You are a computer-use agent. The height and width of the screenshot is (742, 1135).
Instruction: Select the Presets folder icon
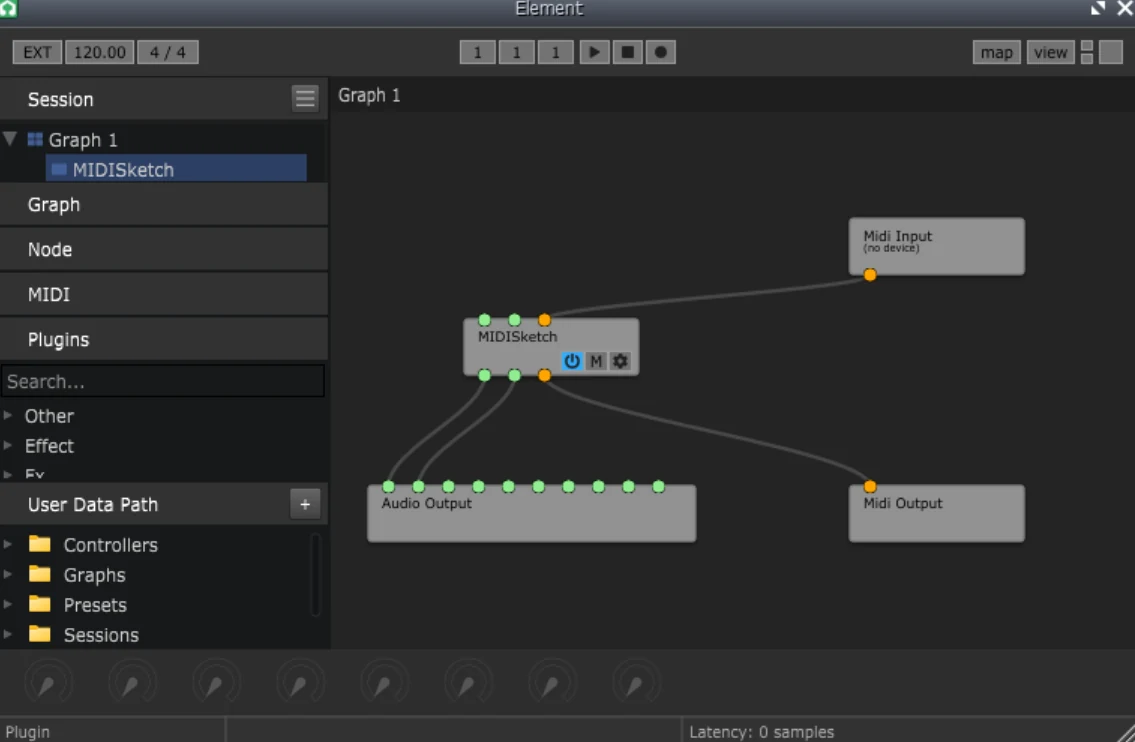point(40,604)
